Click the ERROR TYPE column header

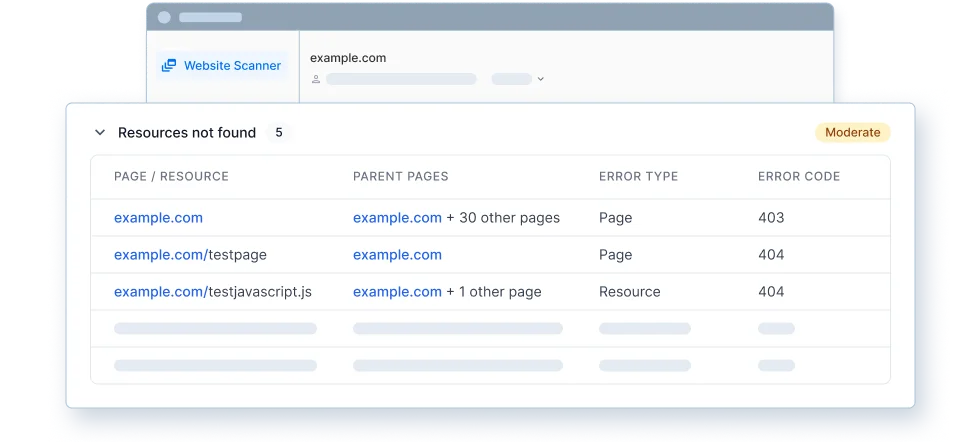click(638, 176)
